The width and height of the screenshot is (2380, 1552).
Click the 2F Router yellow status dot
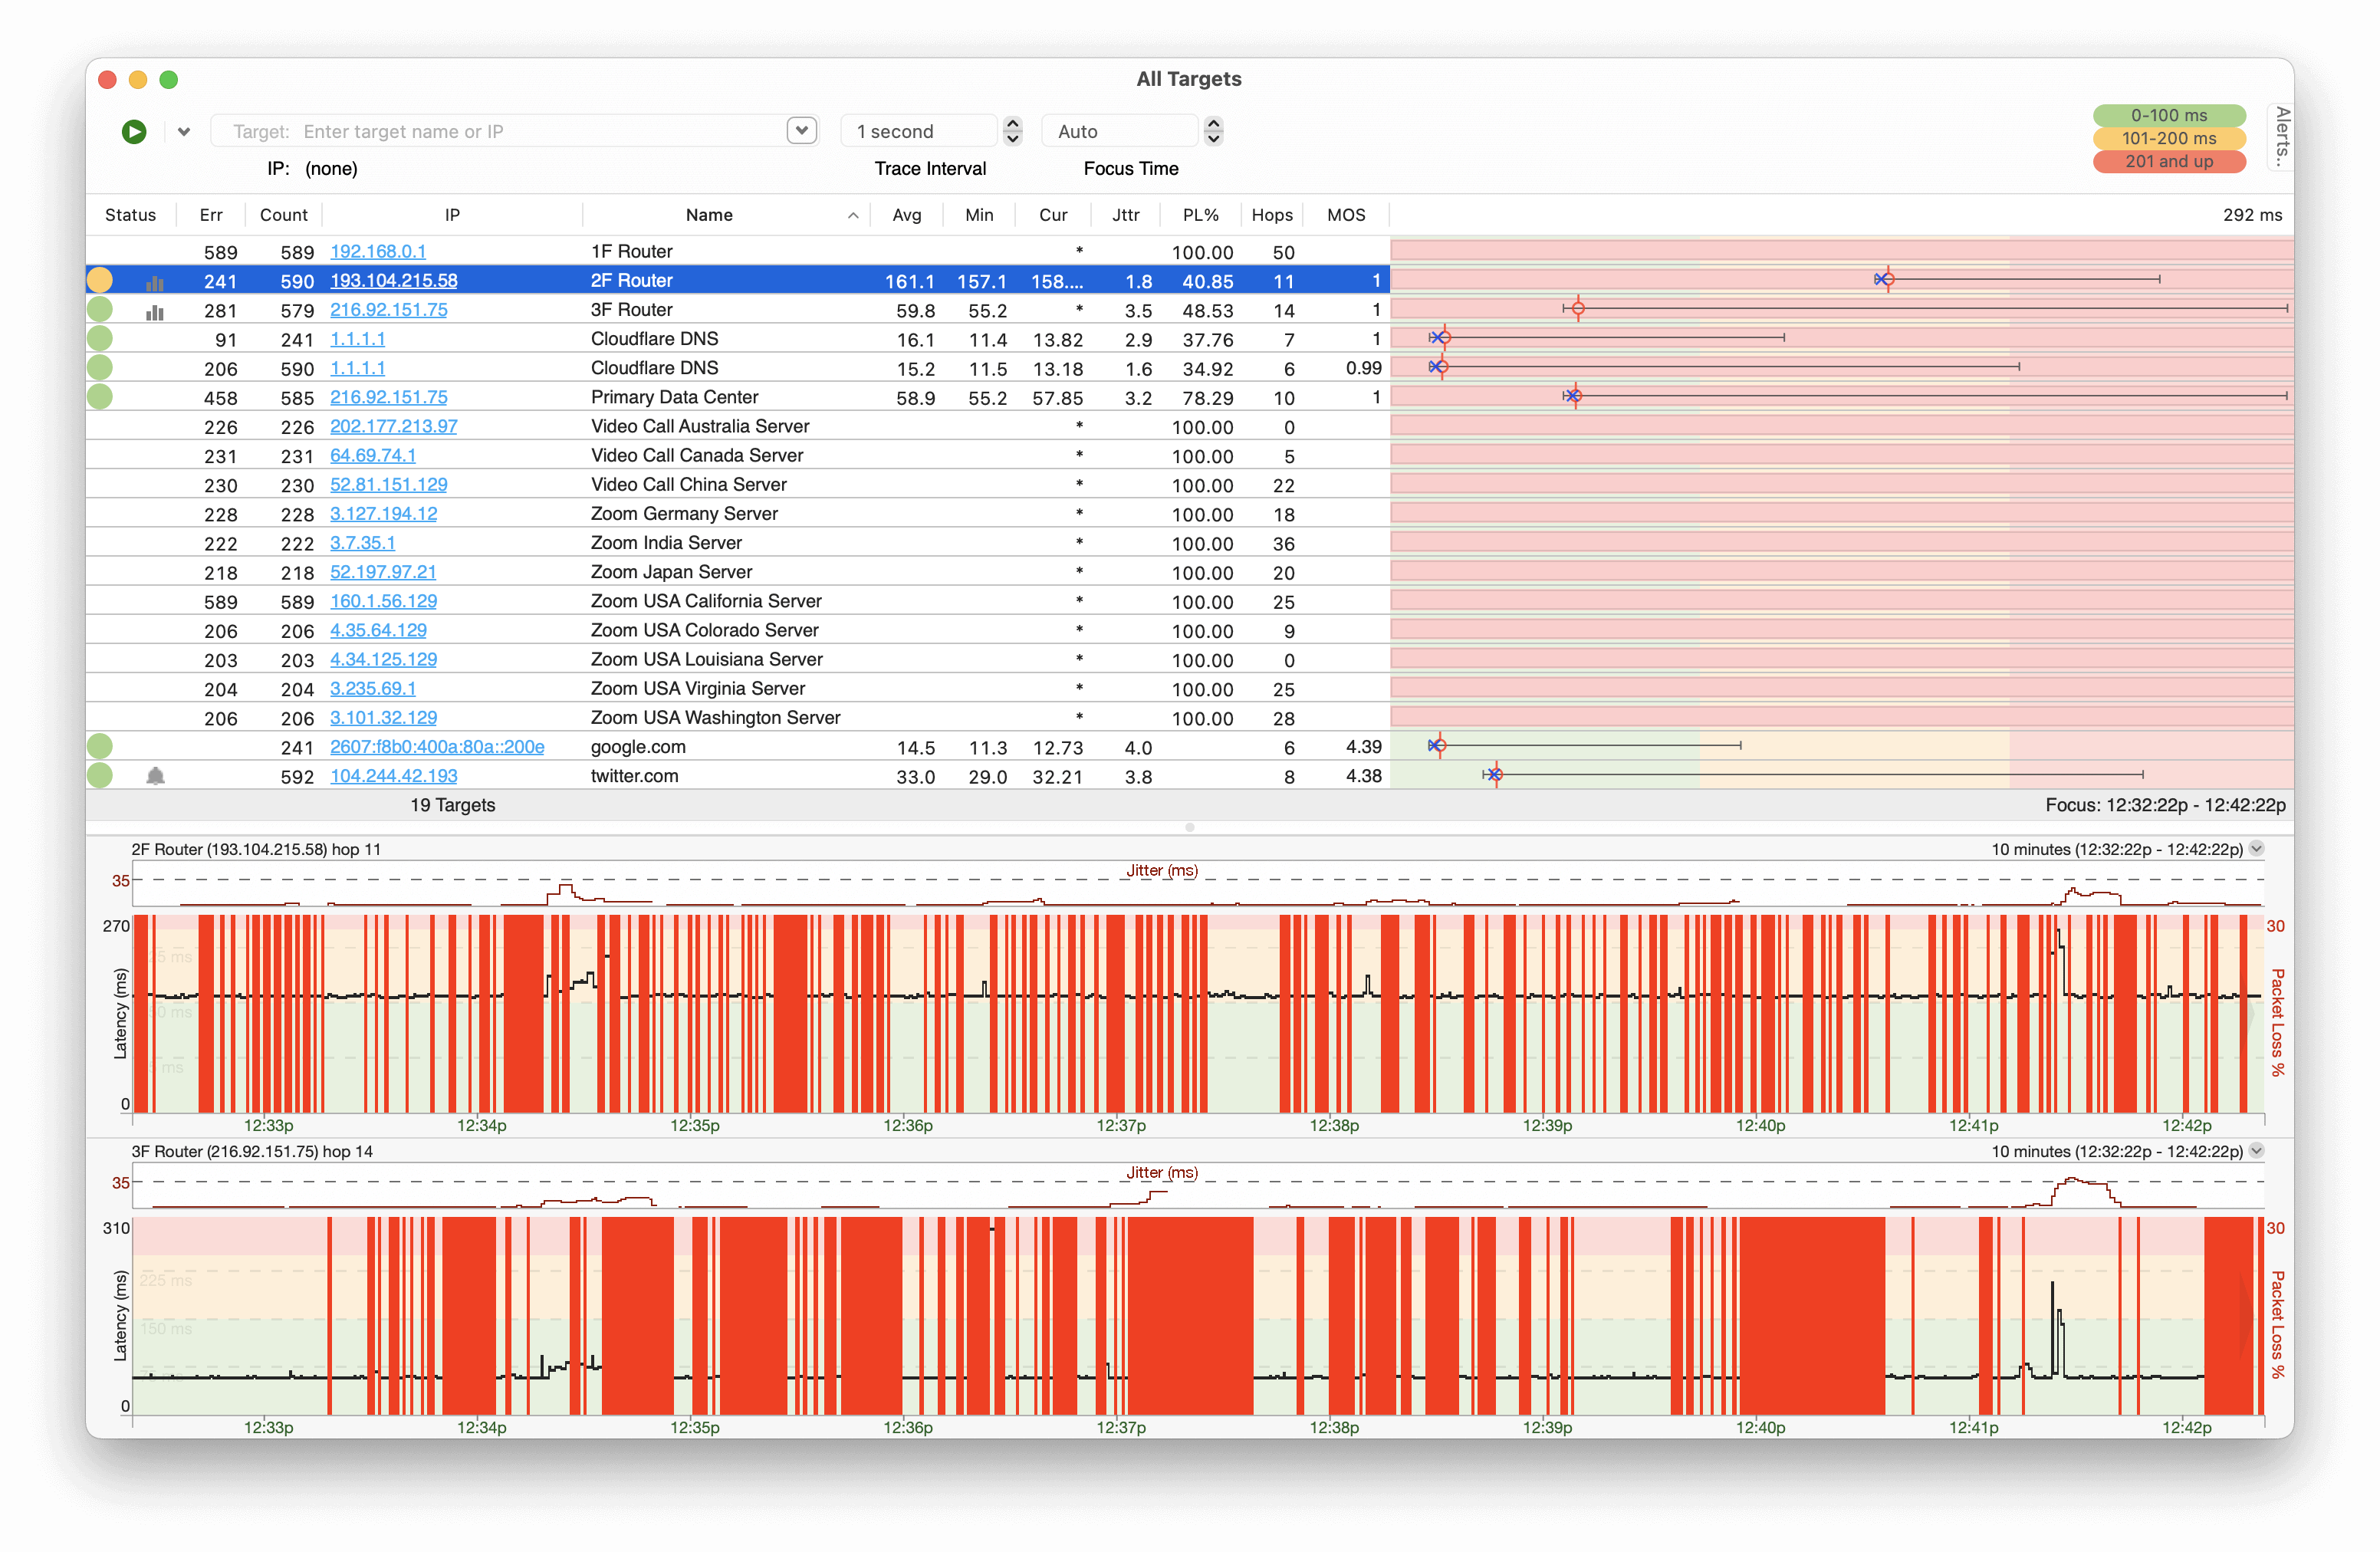[x=100, y=280]
